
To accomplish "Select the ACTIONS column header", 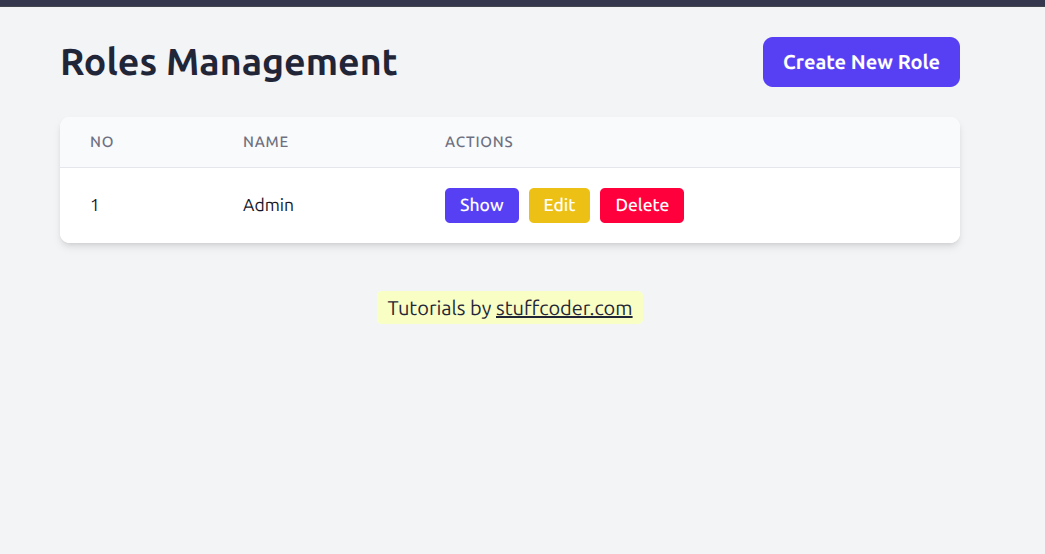I will 479,142.
